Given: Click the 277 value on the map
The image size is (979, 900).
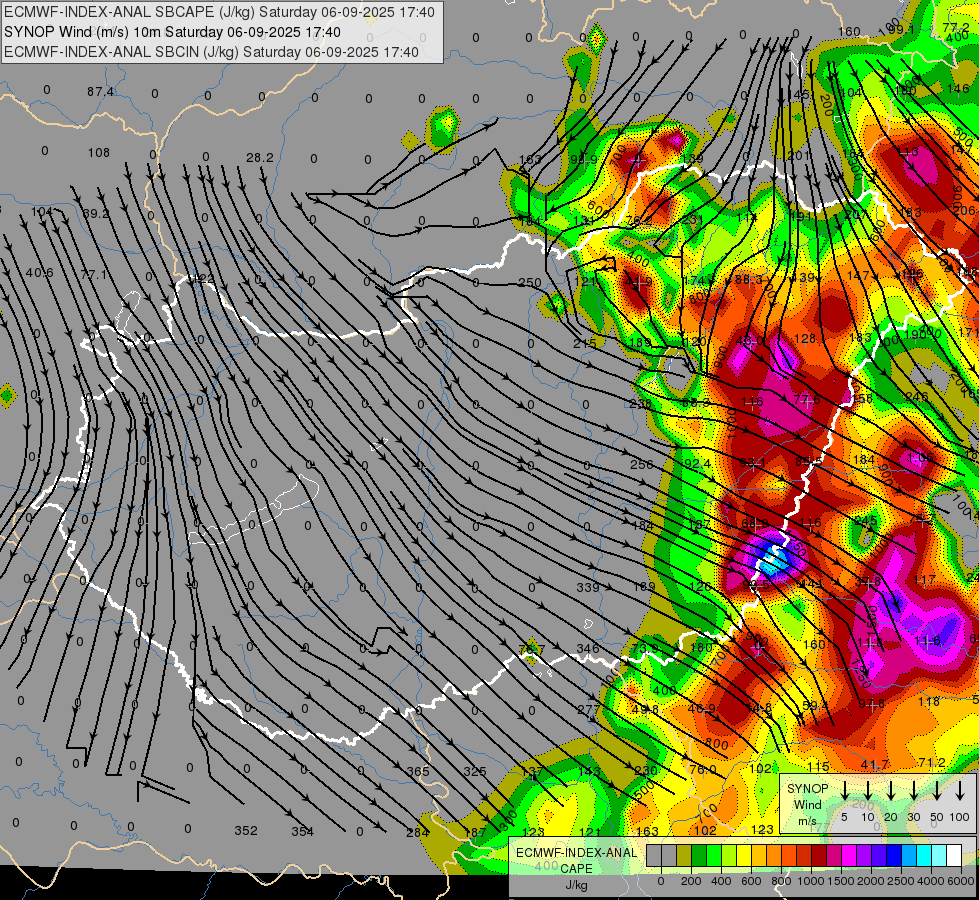Looking at the screenshot, I should pos(588,710).
